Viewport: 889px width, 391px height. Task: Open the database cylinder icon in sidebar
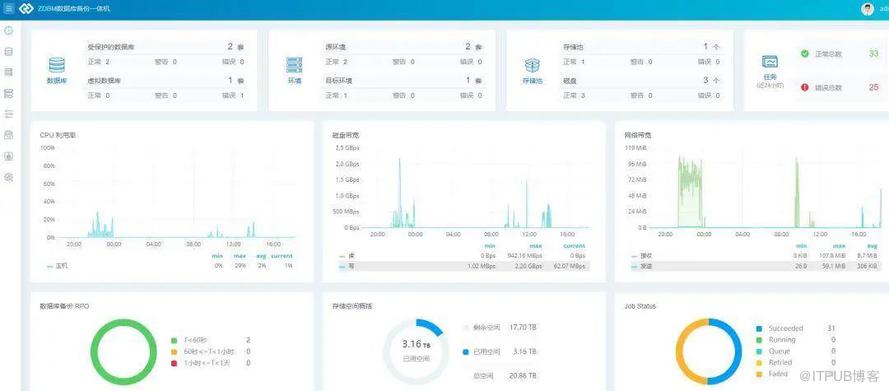(9, 52)
